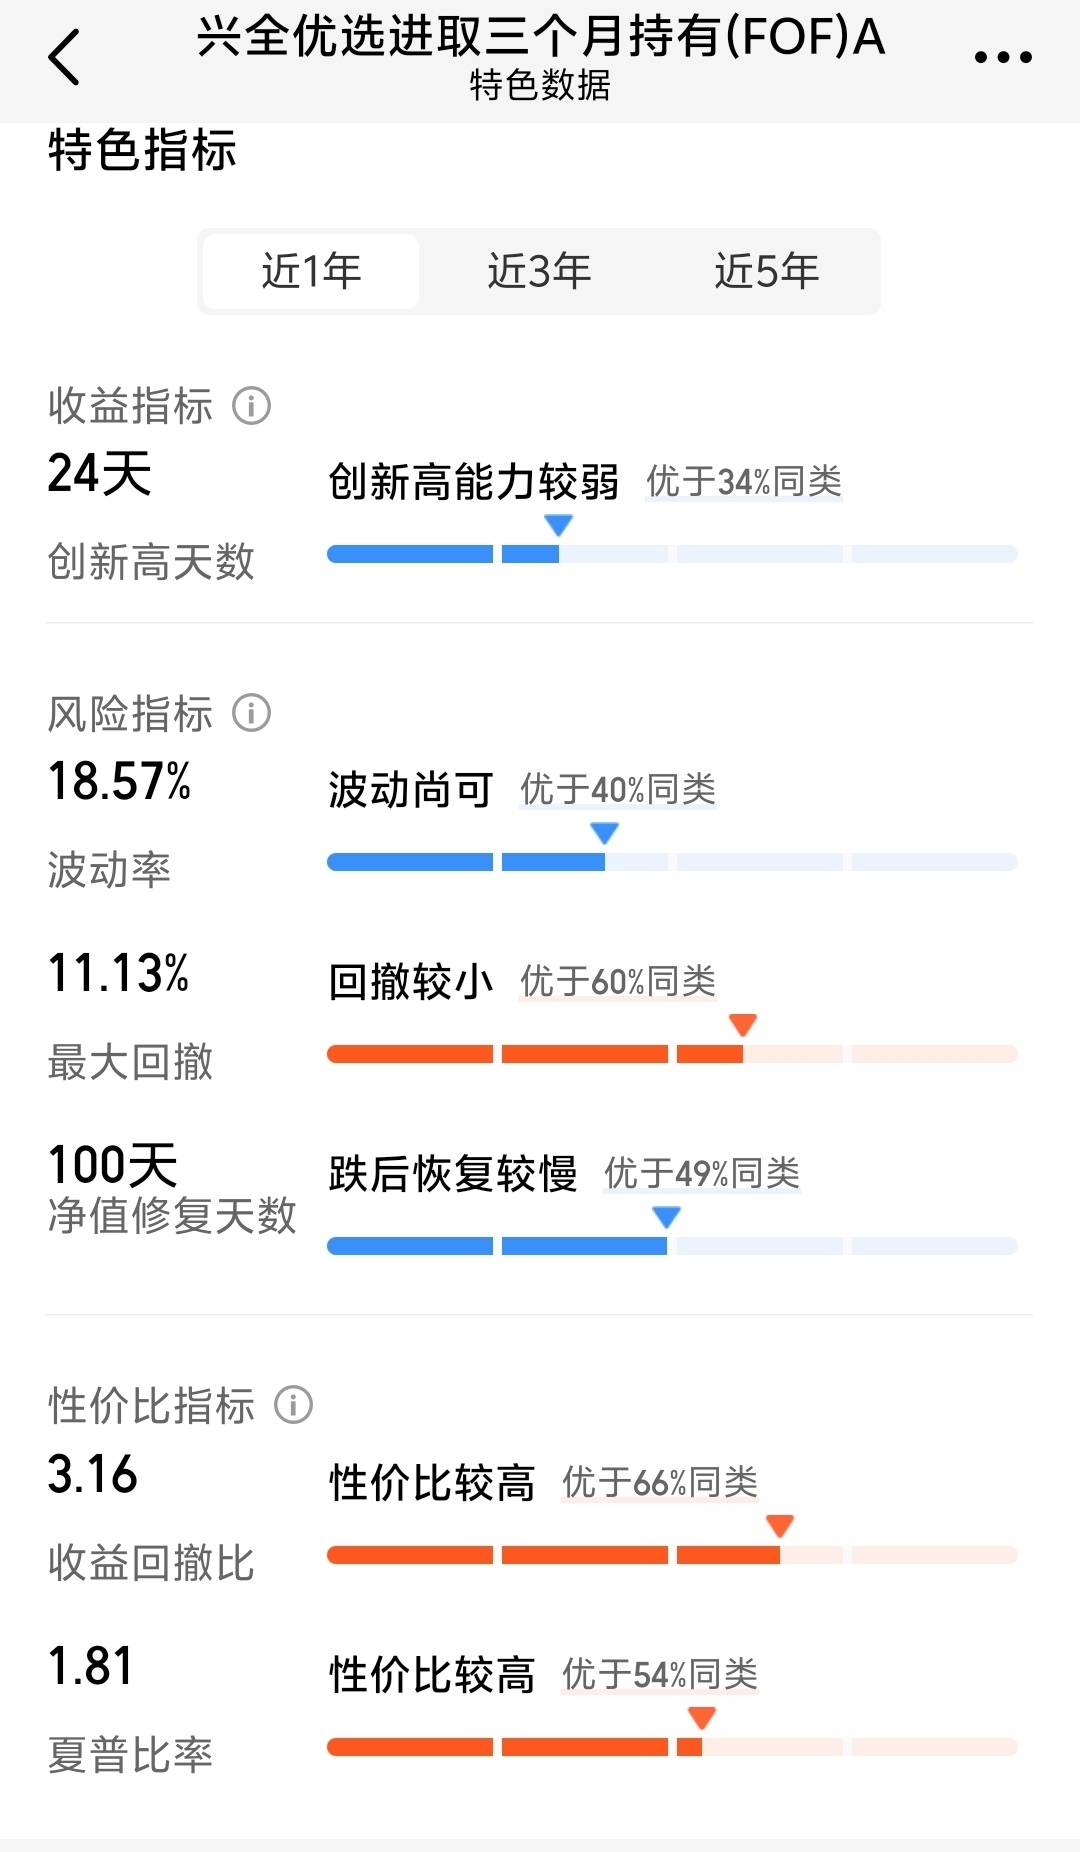Viewport: 1080px width, 1852px height.
Task: Tap the 优于54%同类 link
Action: pyautogui.click(x=660, y=1675)
